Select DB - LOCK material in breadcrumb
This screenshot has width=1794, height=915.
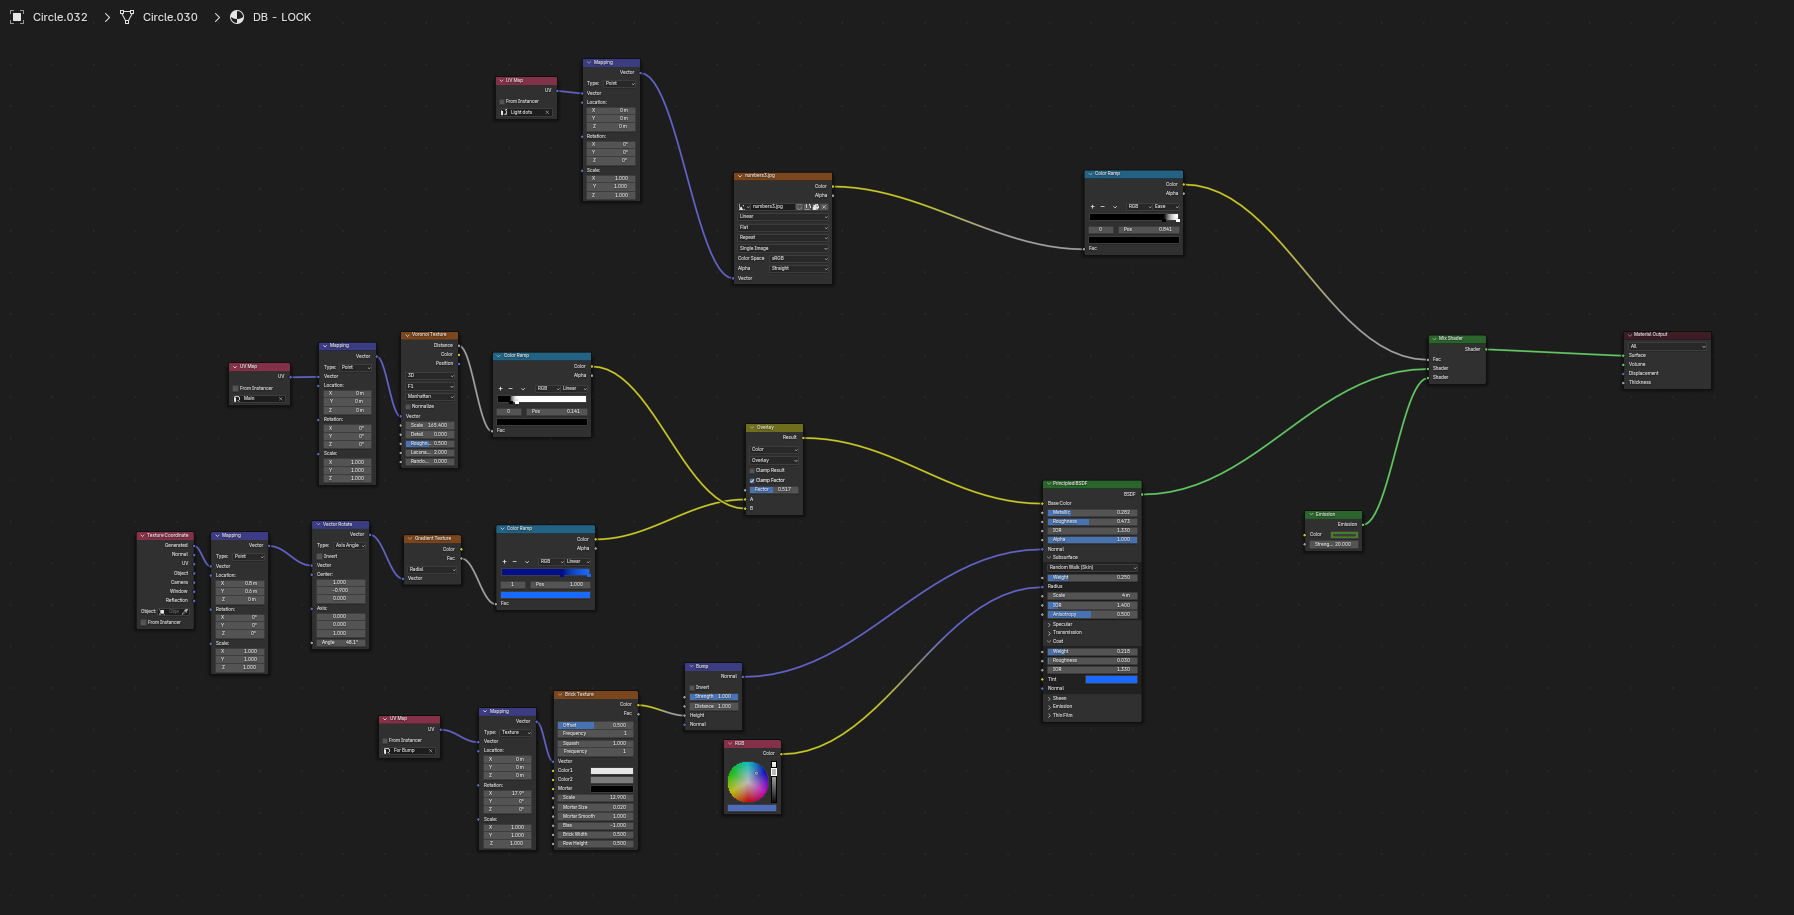click(281, 17)
